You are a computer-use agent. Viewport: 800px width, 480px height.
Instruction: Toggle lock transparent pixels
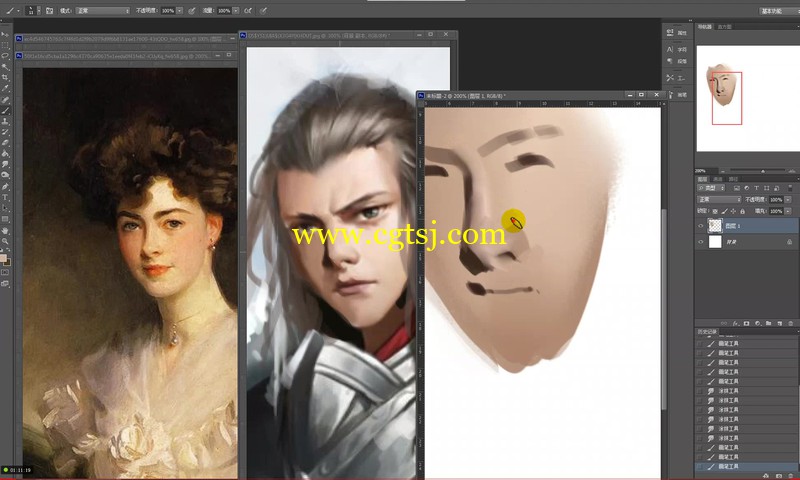(x=715, y=211)
